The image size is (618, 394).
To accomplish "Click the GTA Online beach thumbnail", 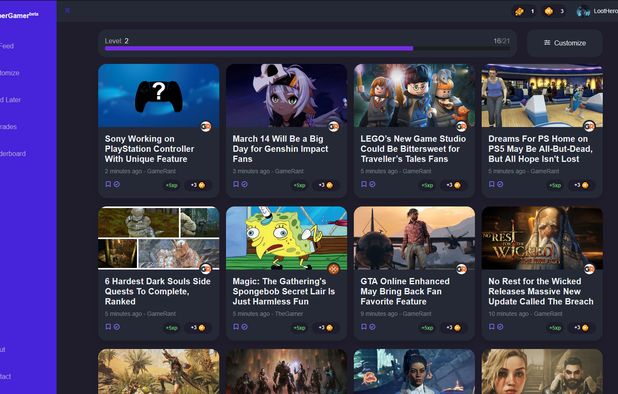I will (x=414, y=238).
